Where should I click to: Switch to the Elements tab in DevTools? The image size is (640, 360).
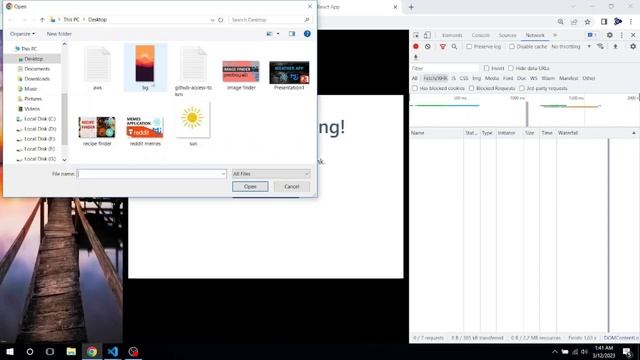(452, 36)
